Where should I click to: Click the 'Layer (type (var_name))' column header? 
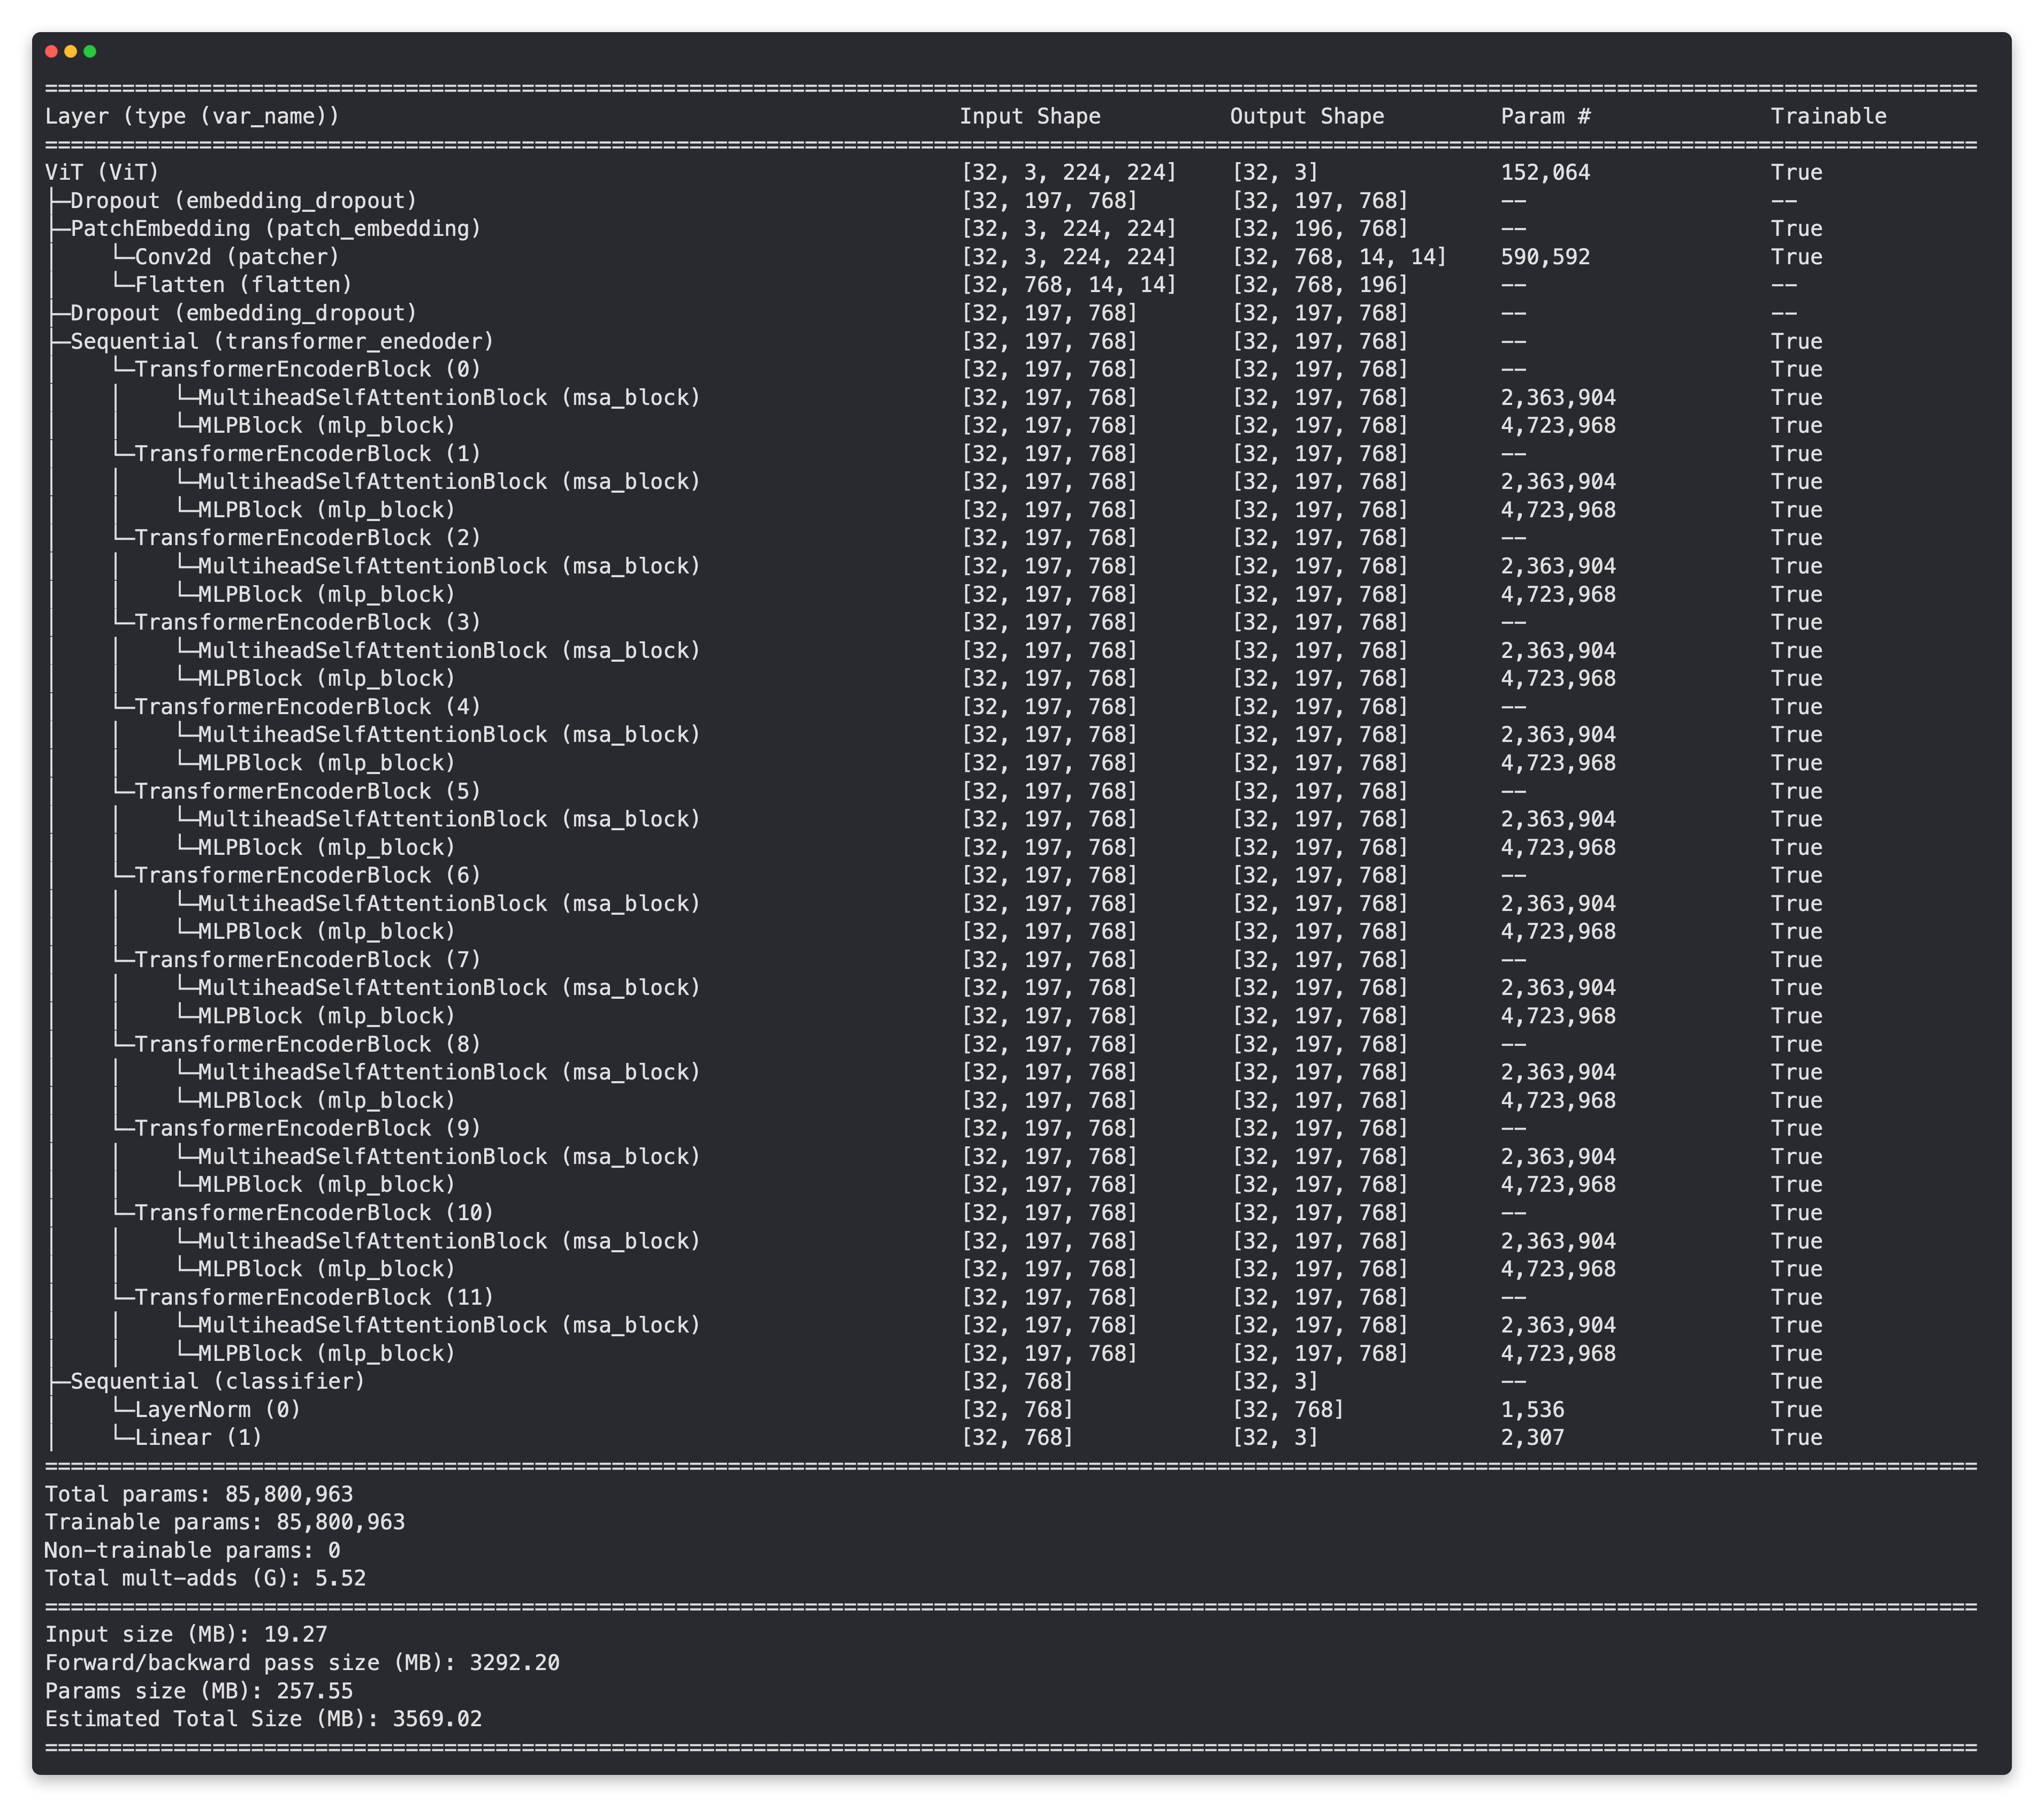coord(192,116)
